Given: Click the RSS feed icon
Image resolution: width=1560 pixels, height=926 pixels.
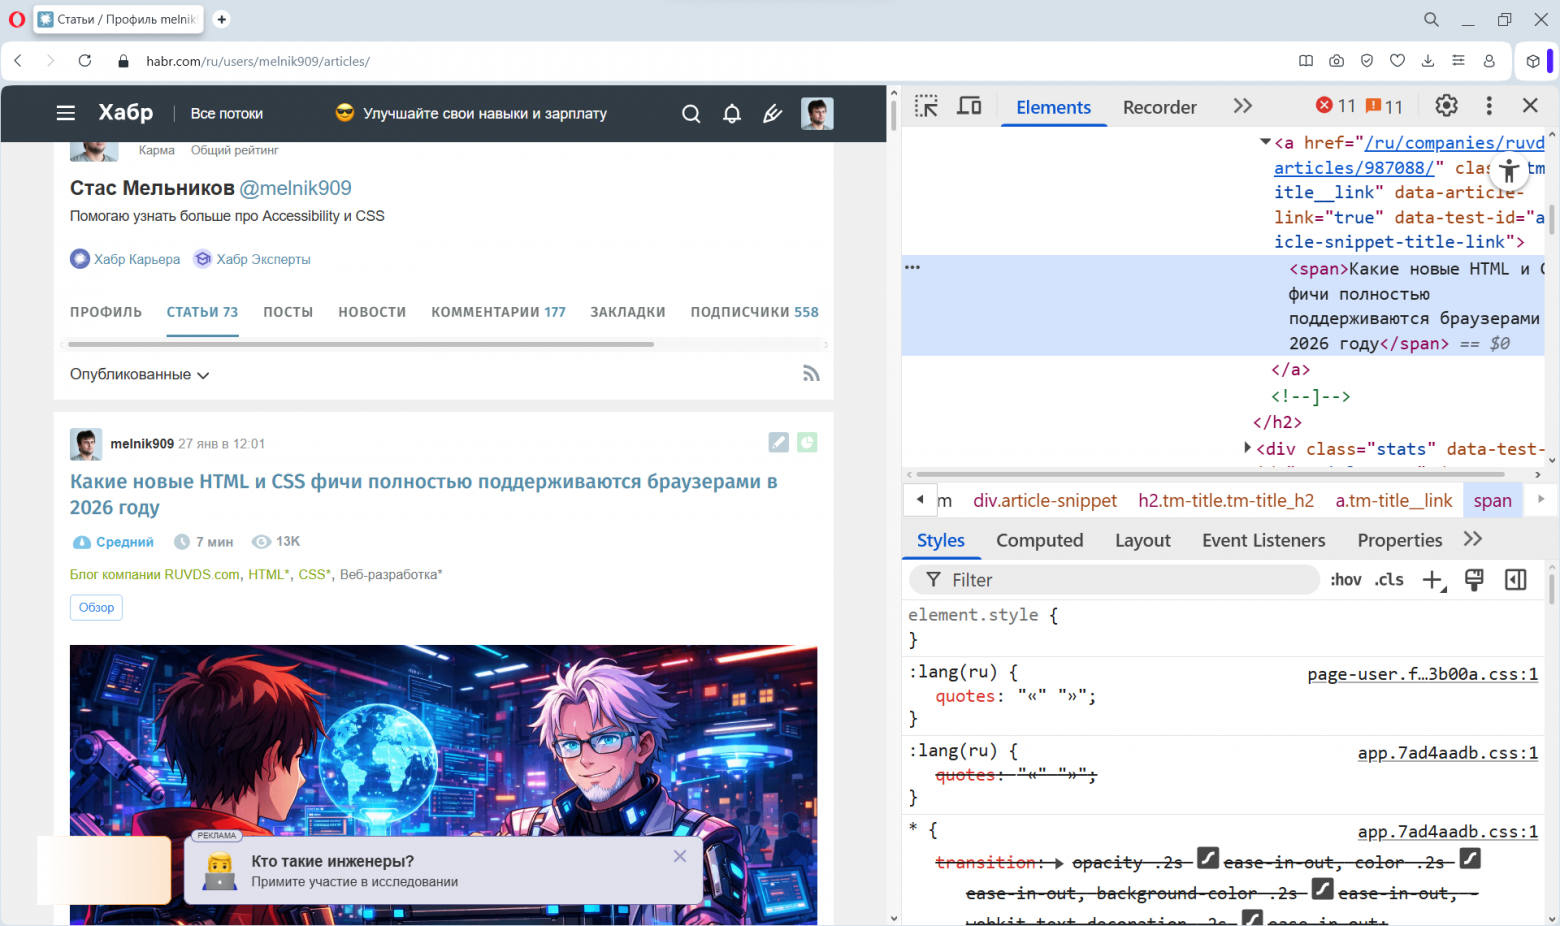Looking at the screenshot, I should pyautogui.click(x=811, y=374).
